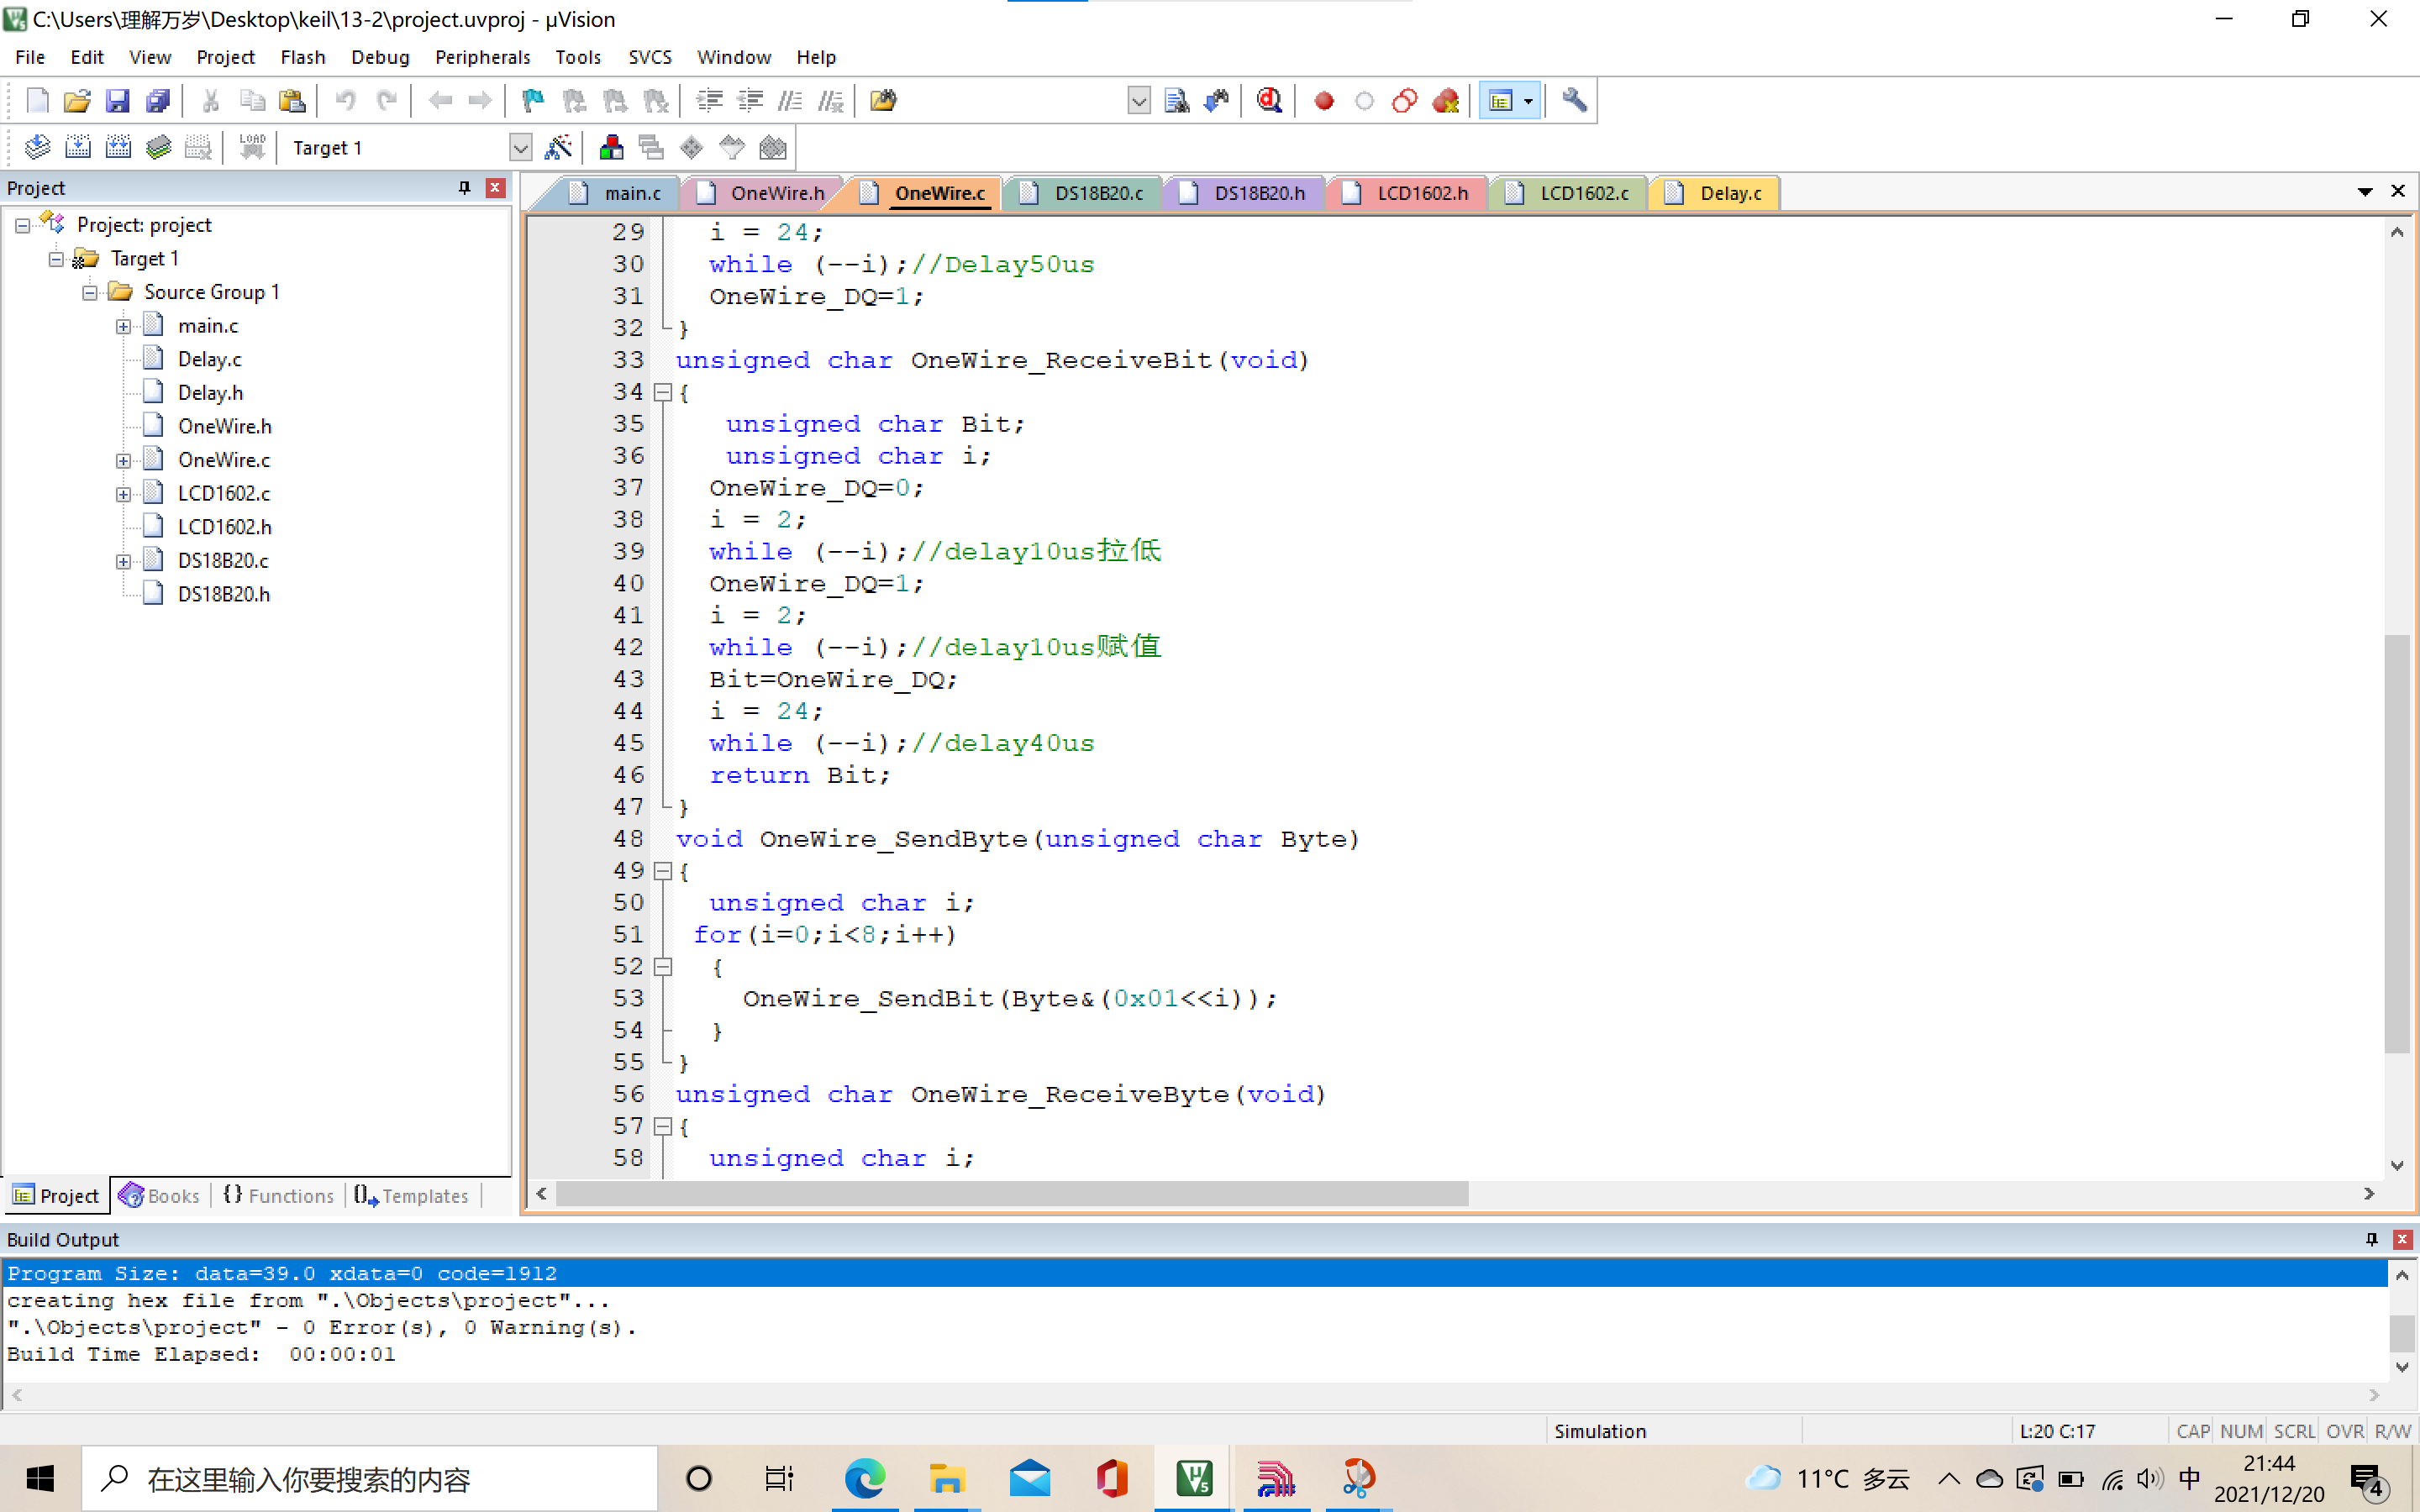Create a new file with the New icon

point(37,101)
